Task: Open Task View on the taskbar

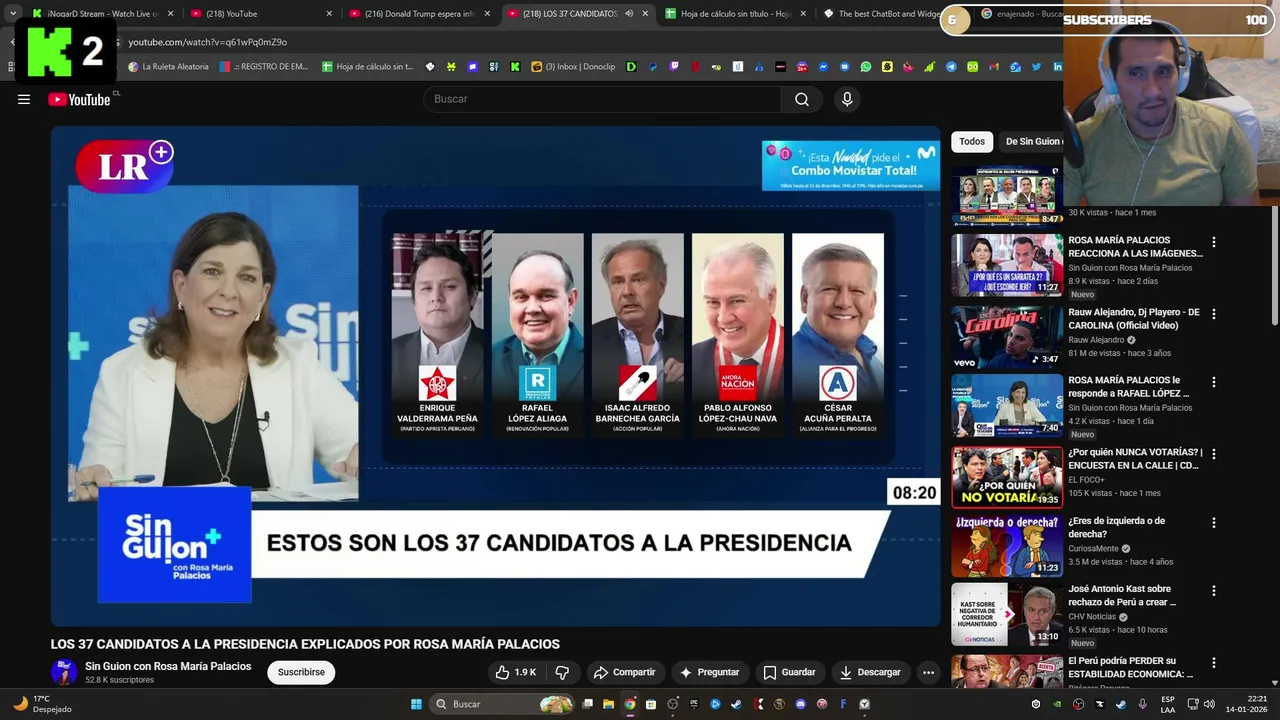Action: coord(588,704)
